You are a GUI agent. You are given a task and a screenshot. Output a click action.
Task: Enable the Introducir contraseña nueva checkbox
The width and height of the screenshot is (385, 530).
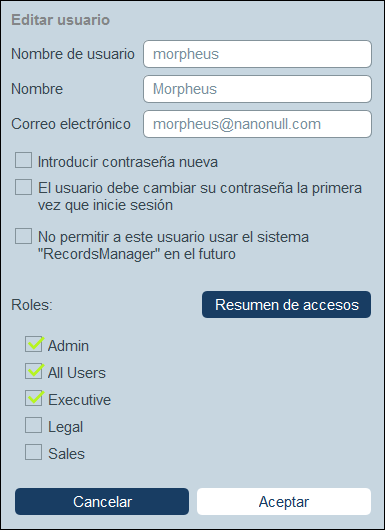click(23, 160)
